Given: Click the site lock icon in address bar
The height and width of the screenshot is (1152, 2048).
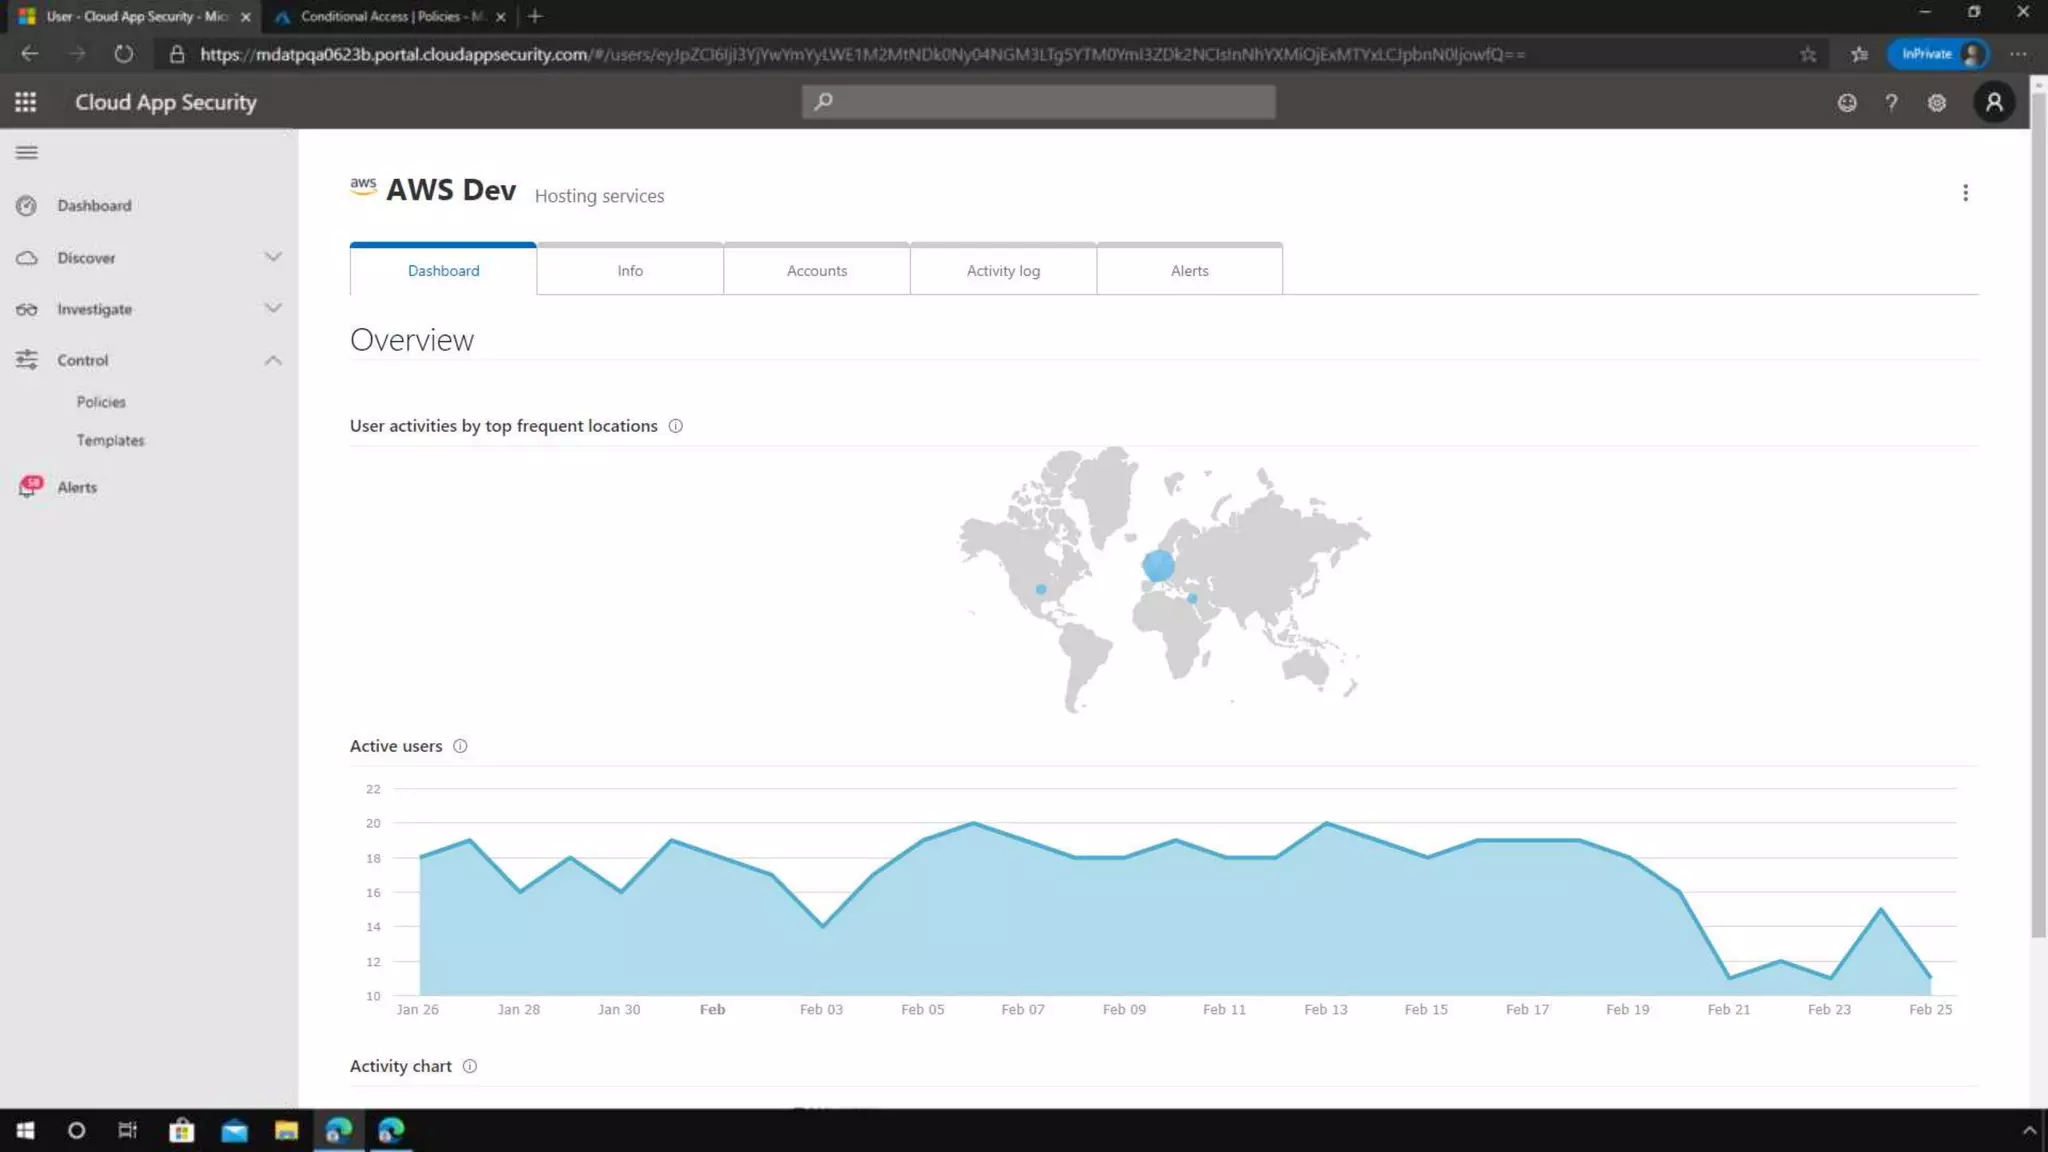Looking at the screenshot, I should [177, 54].
